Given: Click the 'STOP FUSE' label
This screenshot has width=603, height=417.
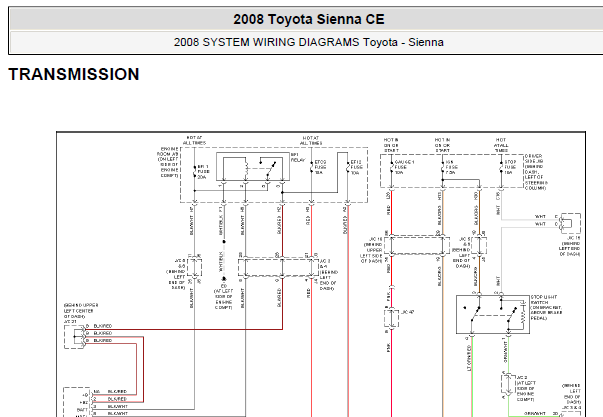Looking at the screenshot, I should coord(510,167).
